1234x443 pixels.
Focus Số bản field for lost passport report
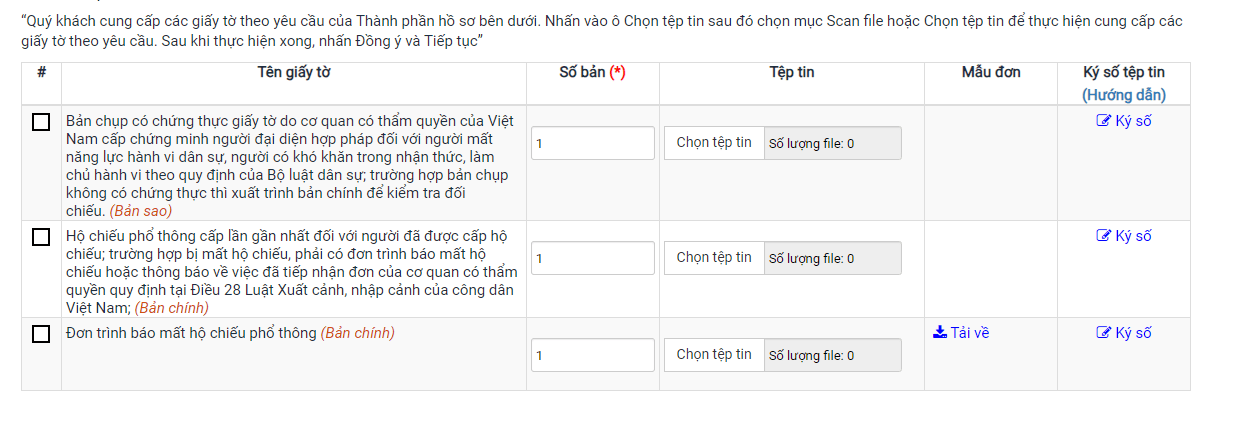point(592,355)
